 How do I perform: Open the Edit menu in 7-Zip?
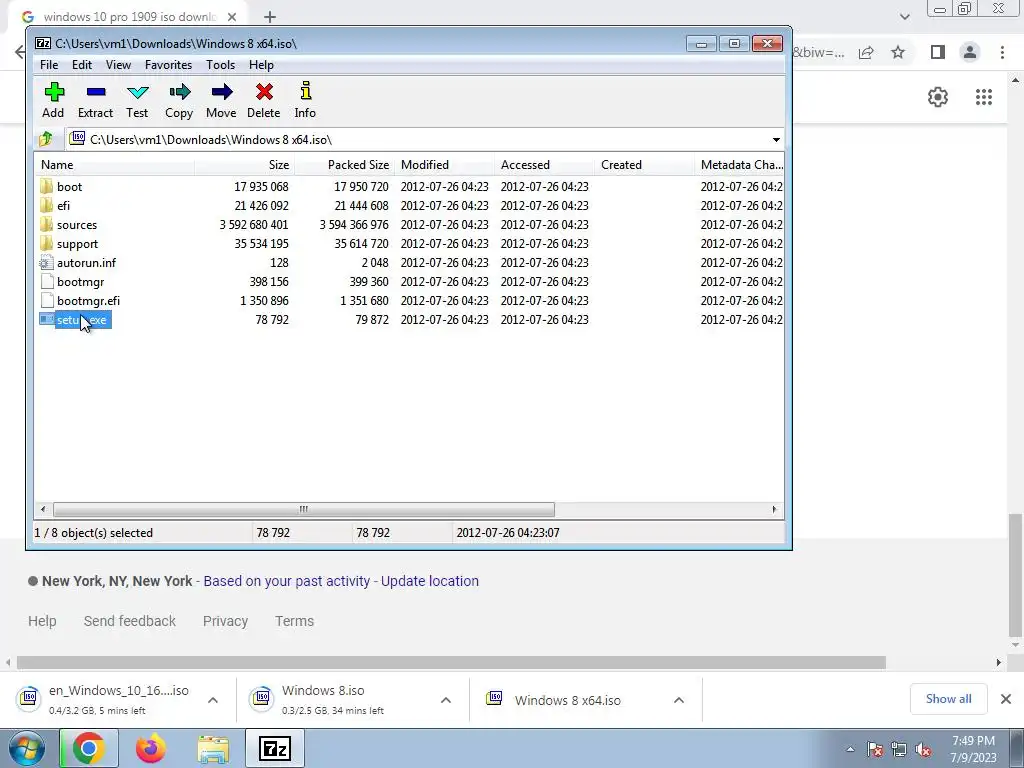point(82,65)
